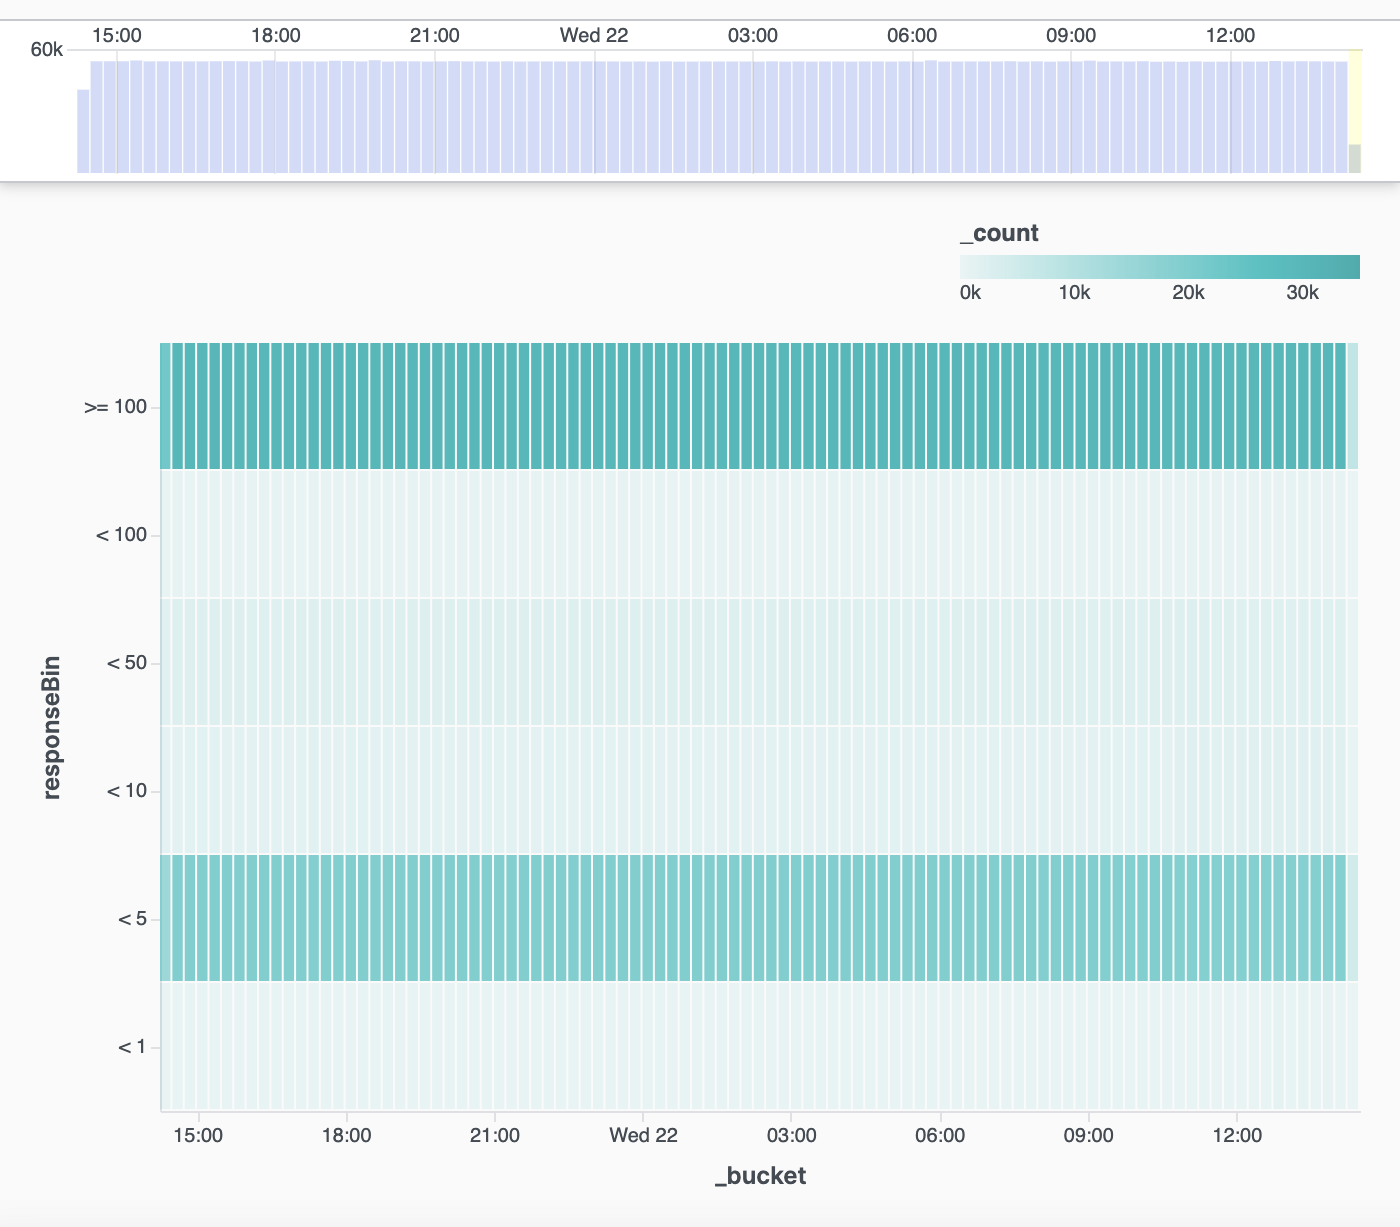Click the _count legend title
This screenshot has width=1400, height=1227.
(999, 234)
